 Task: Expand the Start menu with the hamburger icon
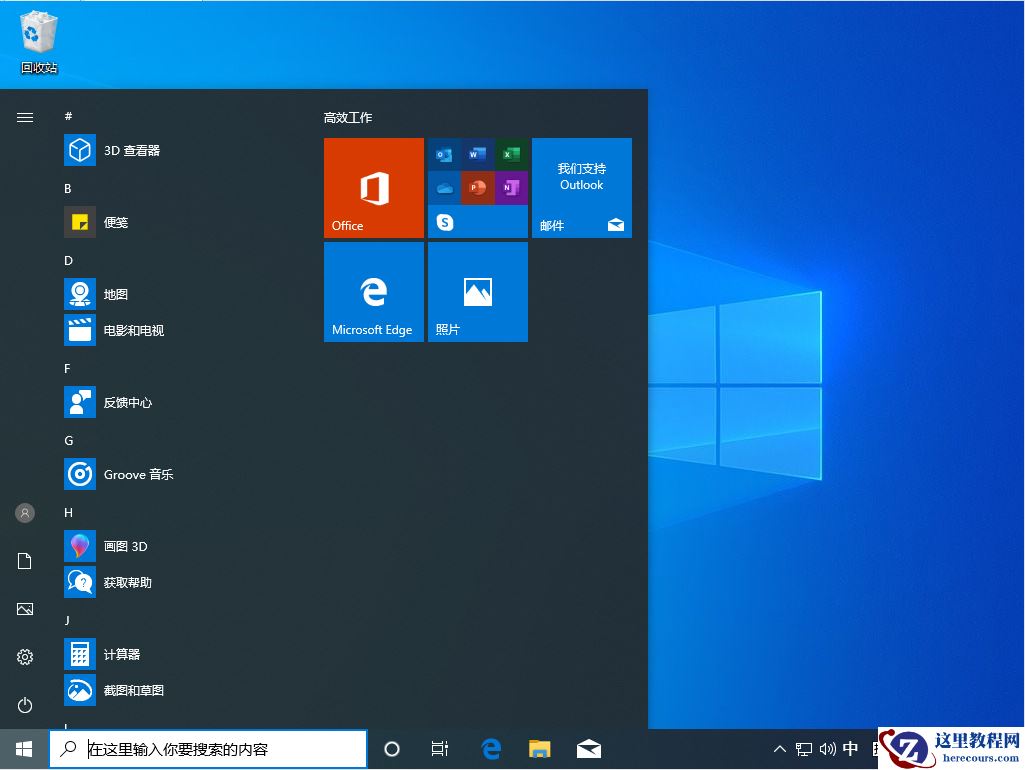click(x=25, y=117)
